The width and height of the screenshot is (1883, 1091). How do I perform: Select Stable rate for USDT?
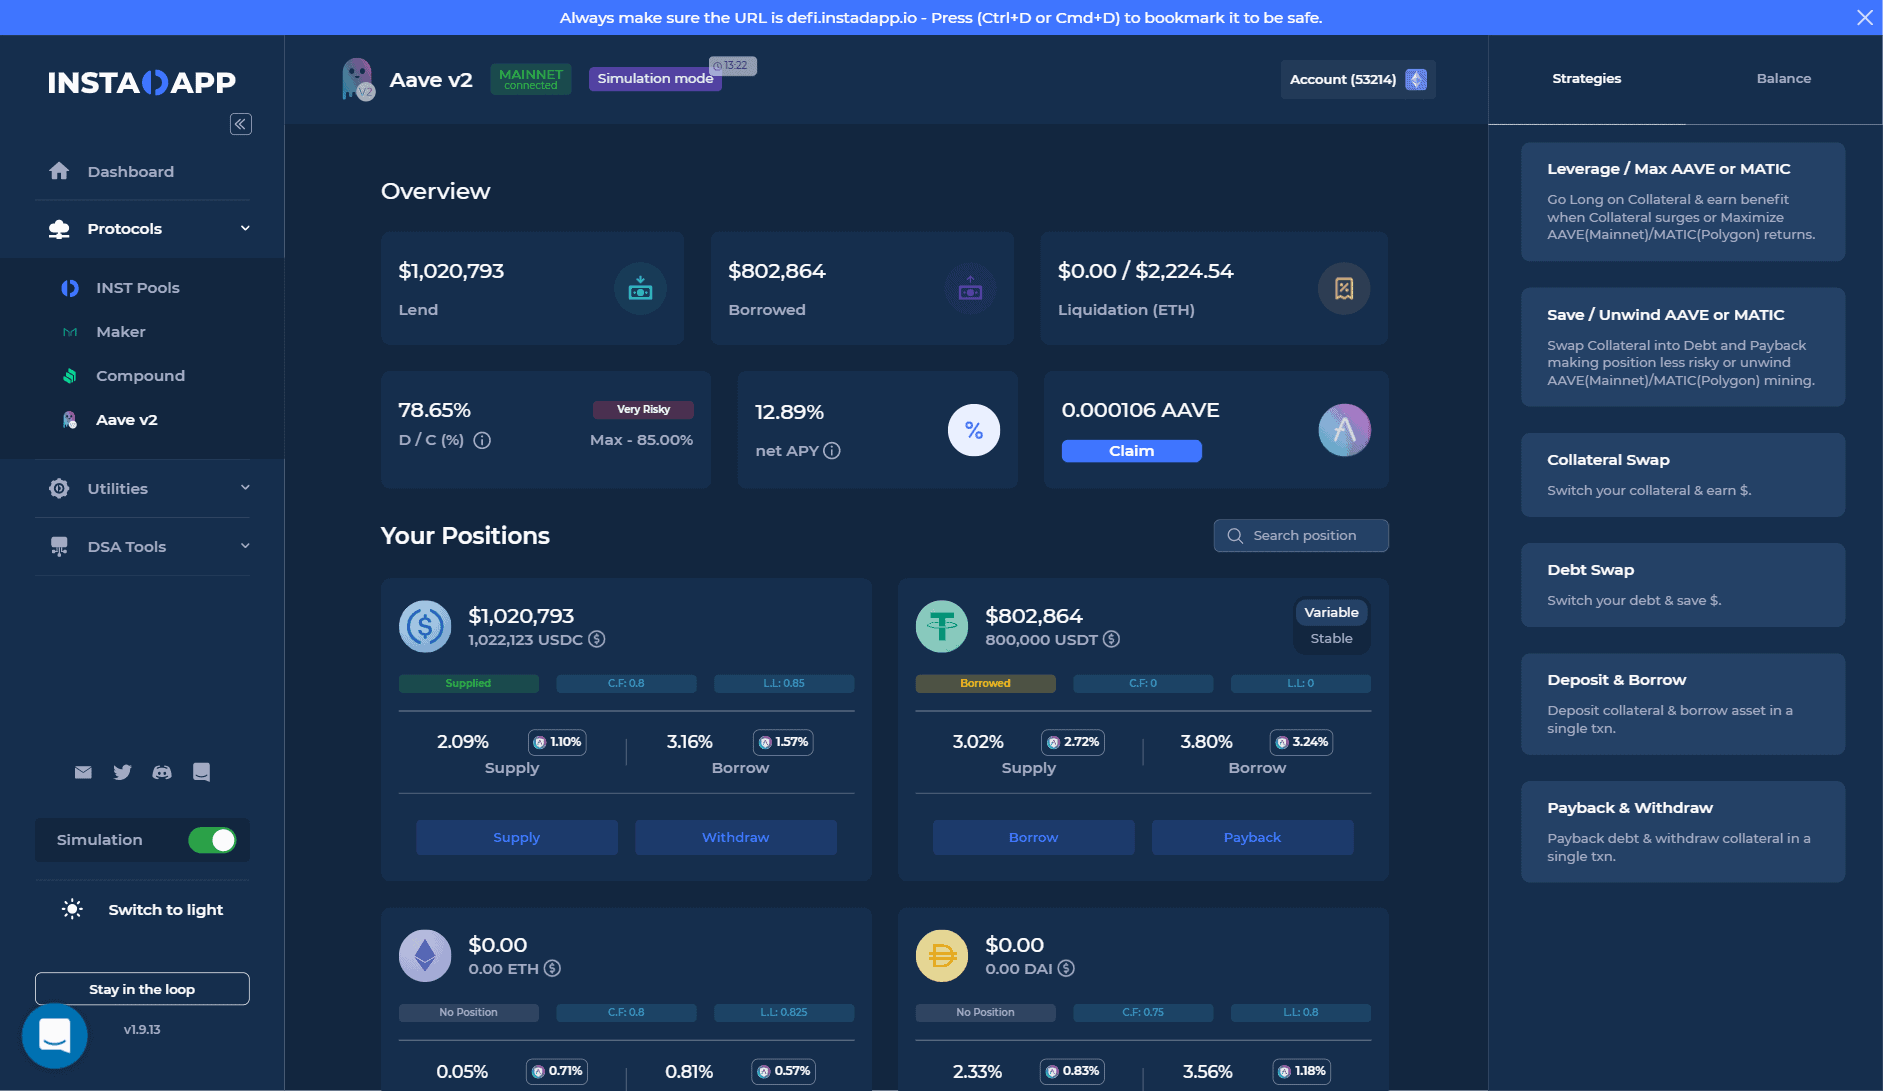pyautogui.click(x=1331, y=638)
